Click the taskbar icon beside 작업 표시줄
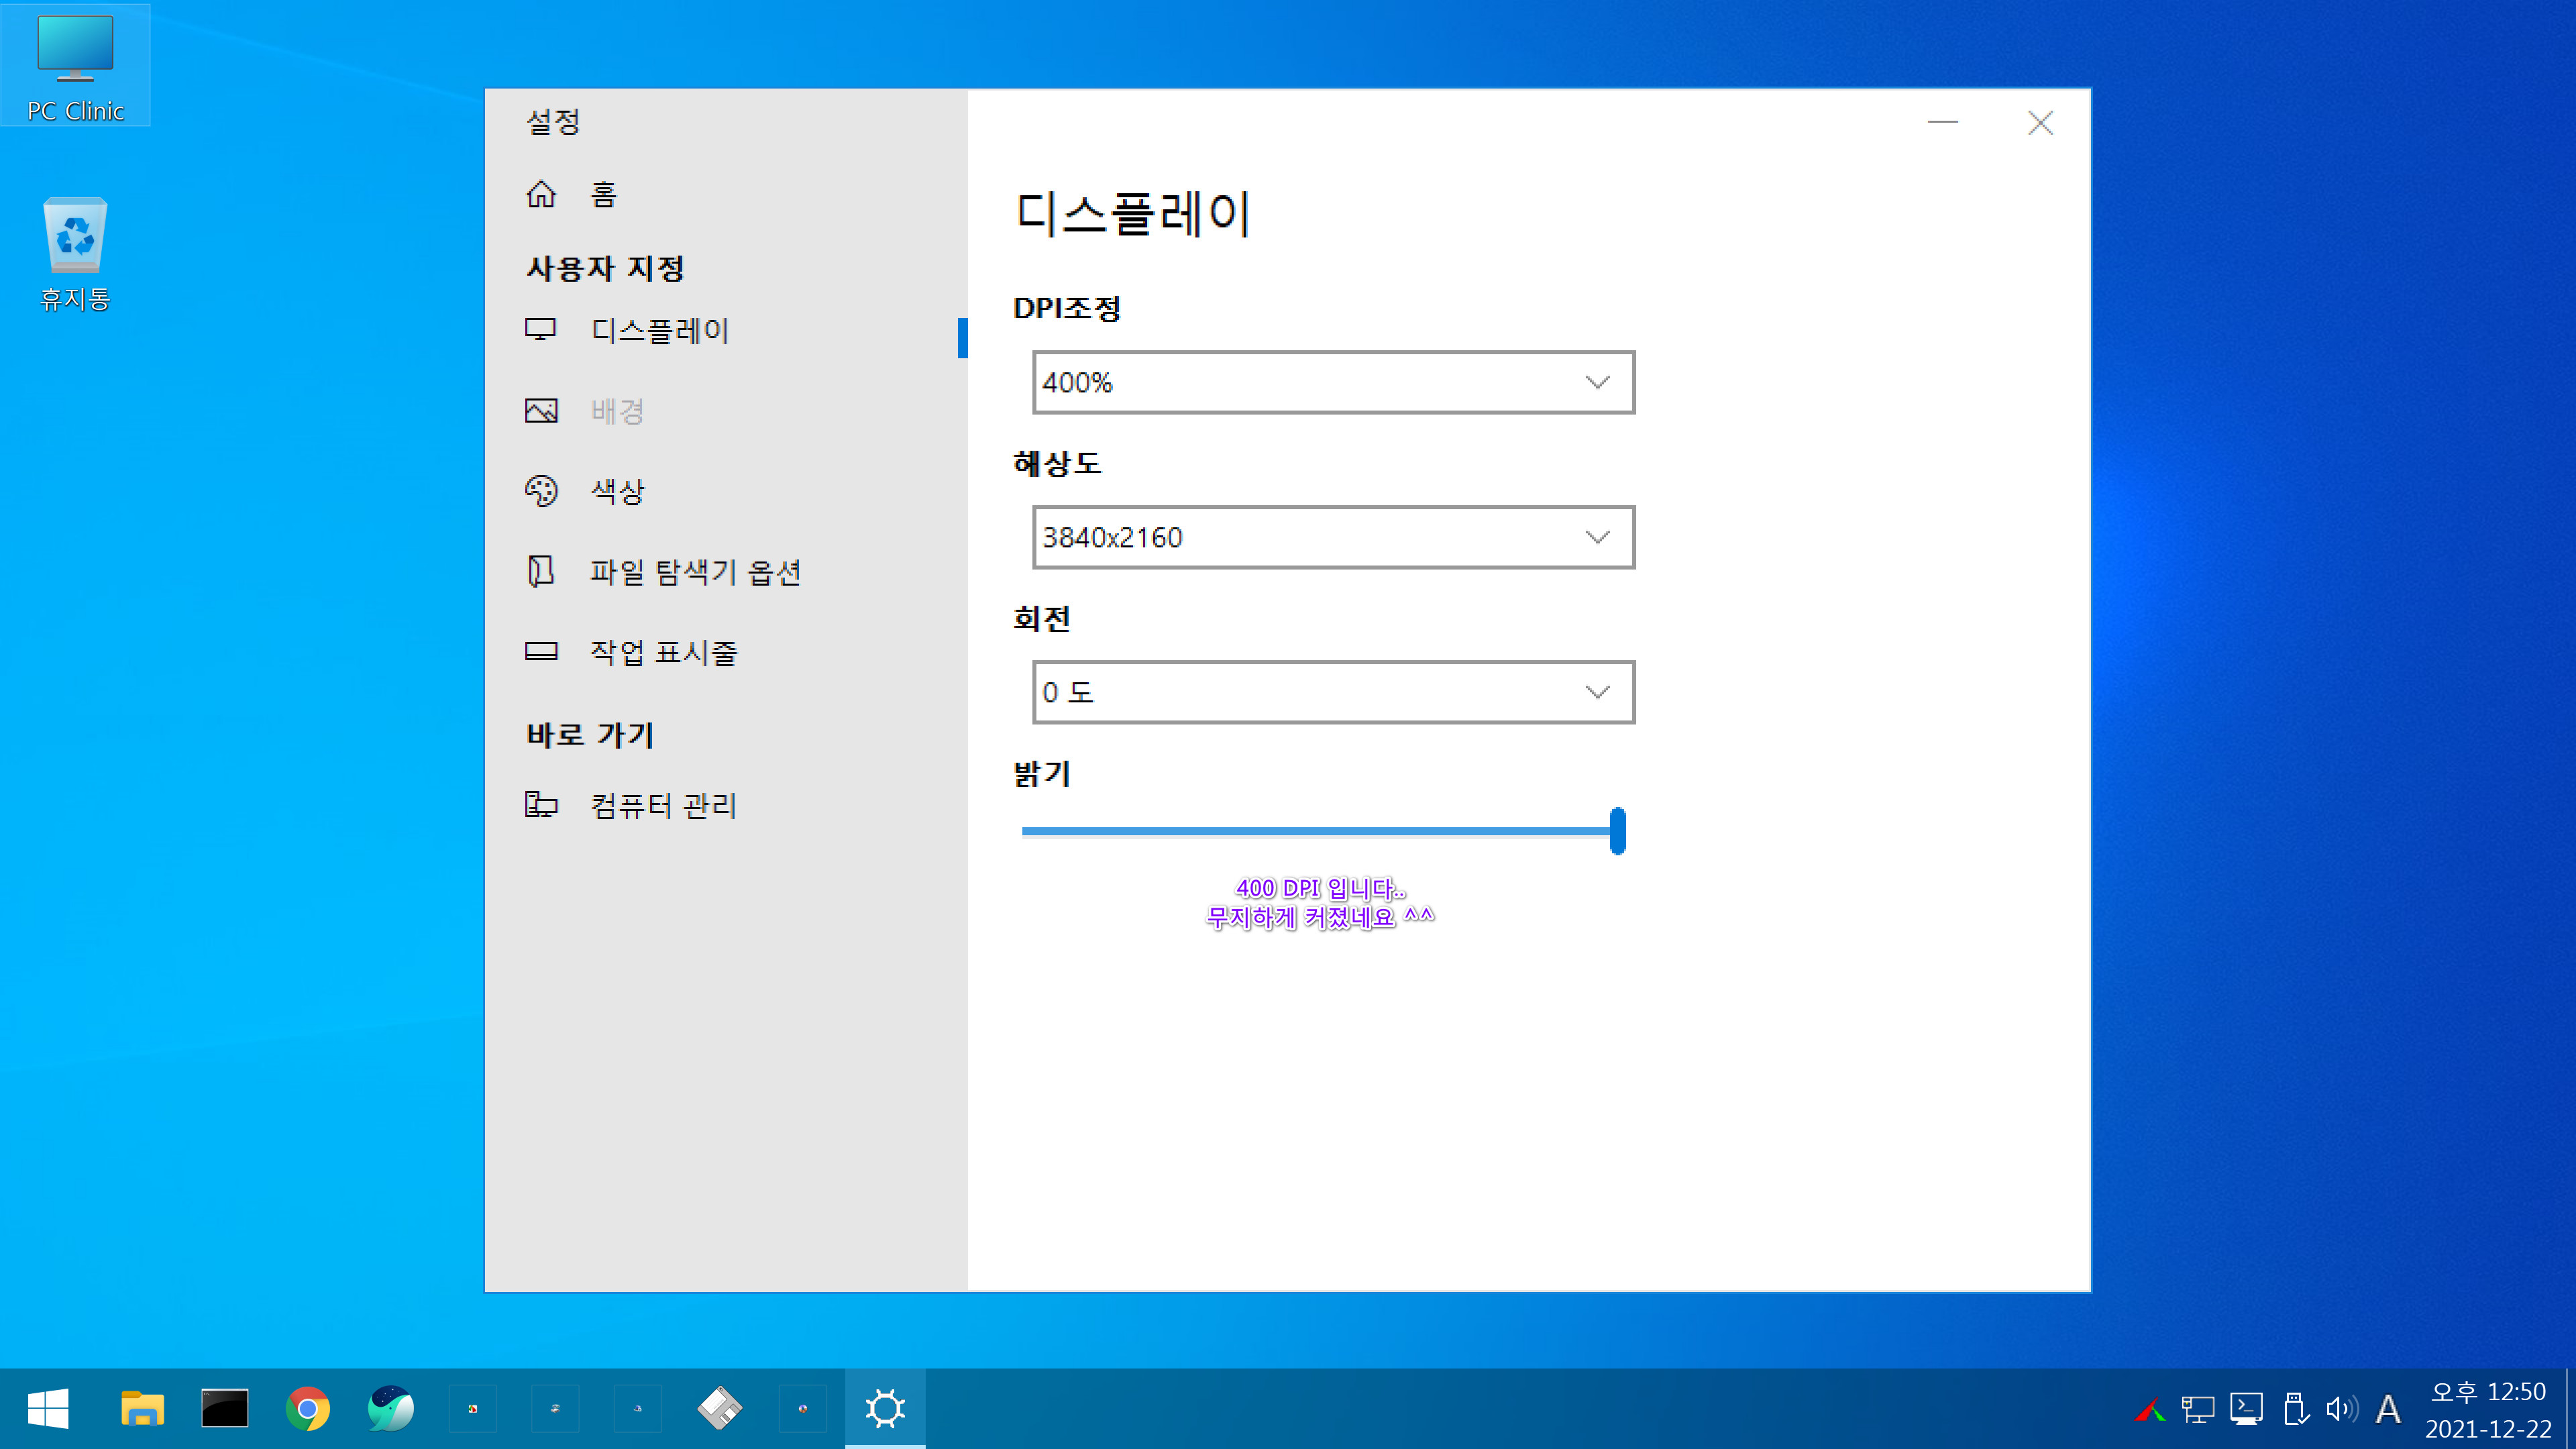2576x1449 pixels. point(541,652)
